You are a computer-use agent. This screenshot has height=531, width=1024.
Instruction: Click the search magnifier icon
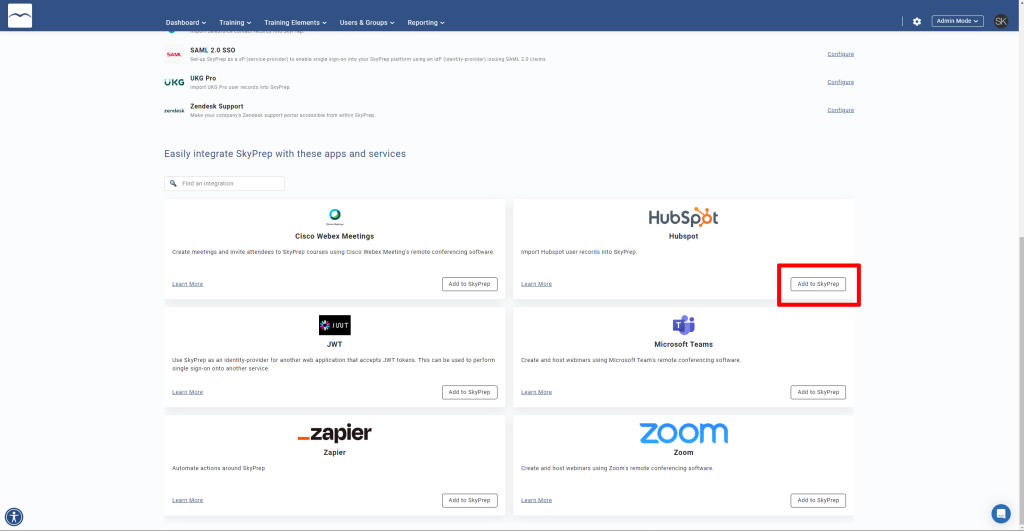[x=173, y=184]
